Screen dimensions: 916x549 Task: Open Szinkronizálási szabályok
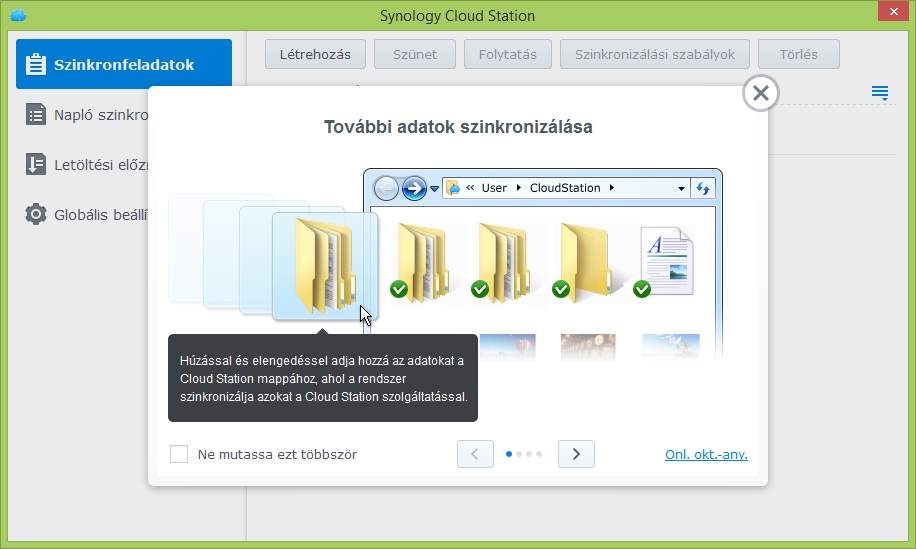coord(655,54)
